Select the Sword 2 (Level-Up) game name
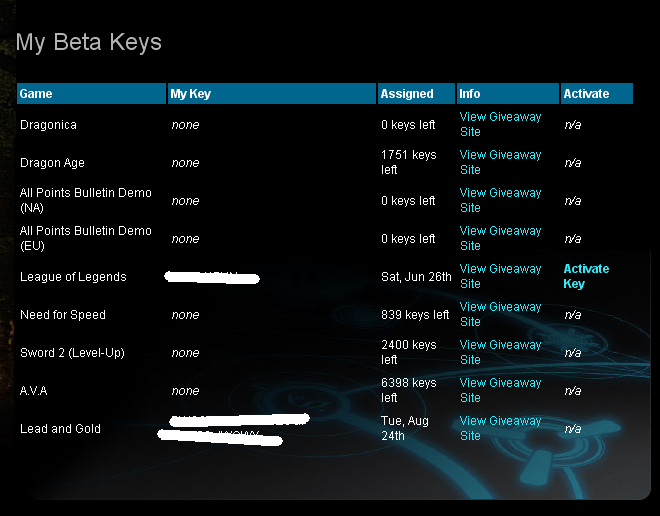This screenshot has height=516, width=660. click(x=72, y=353)
